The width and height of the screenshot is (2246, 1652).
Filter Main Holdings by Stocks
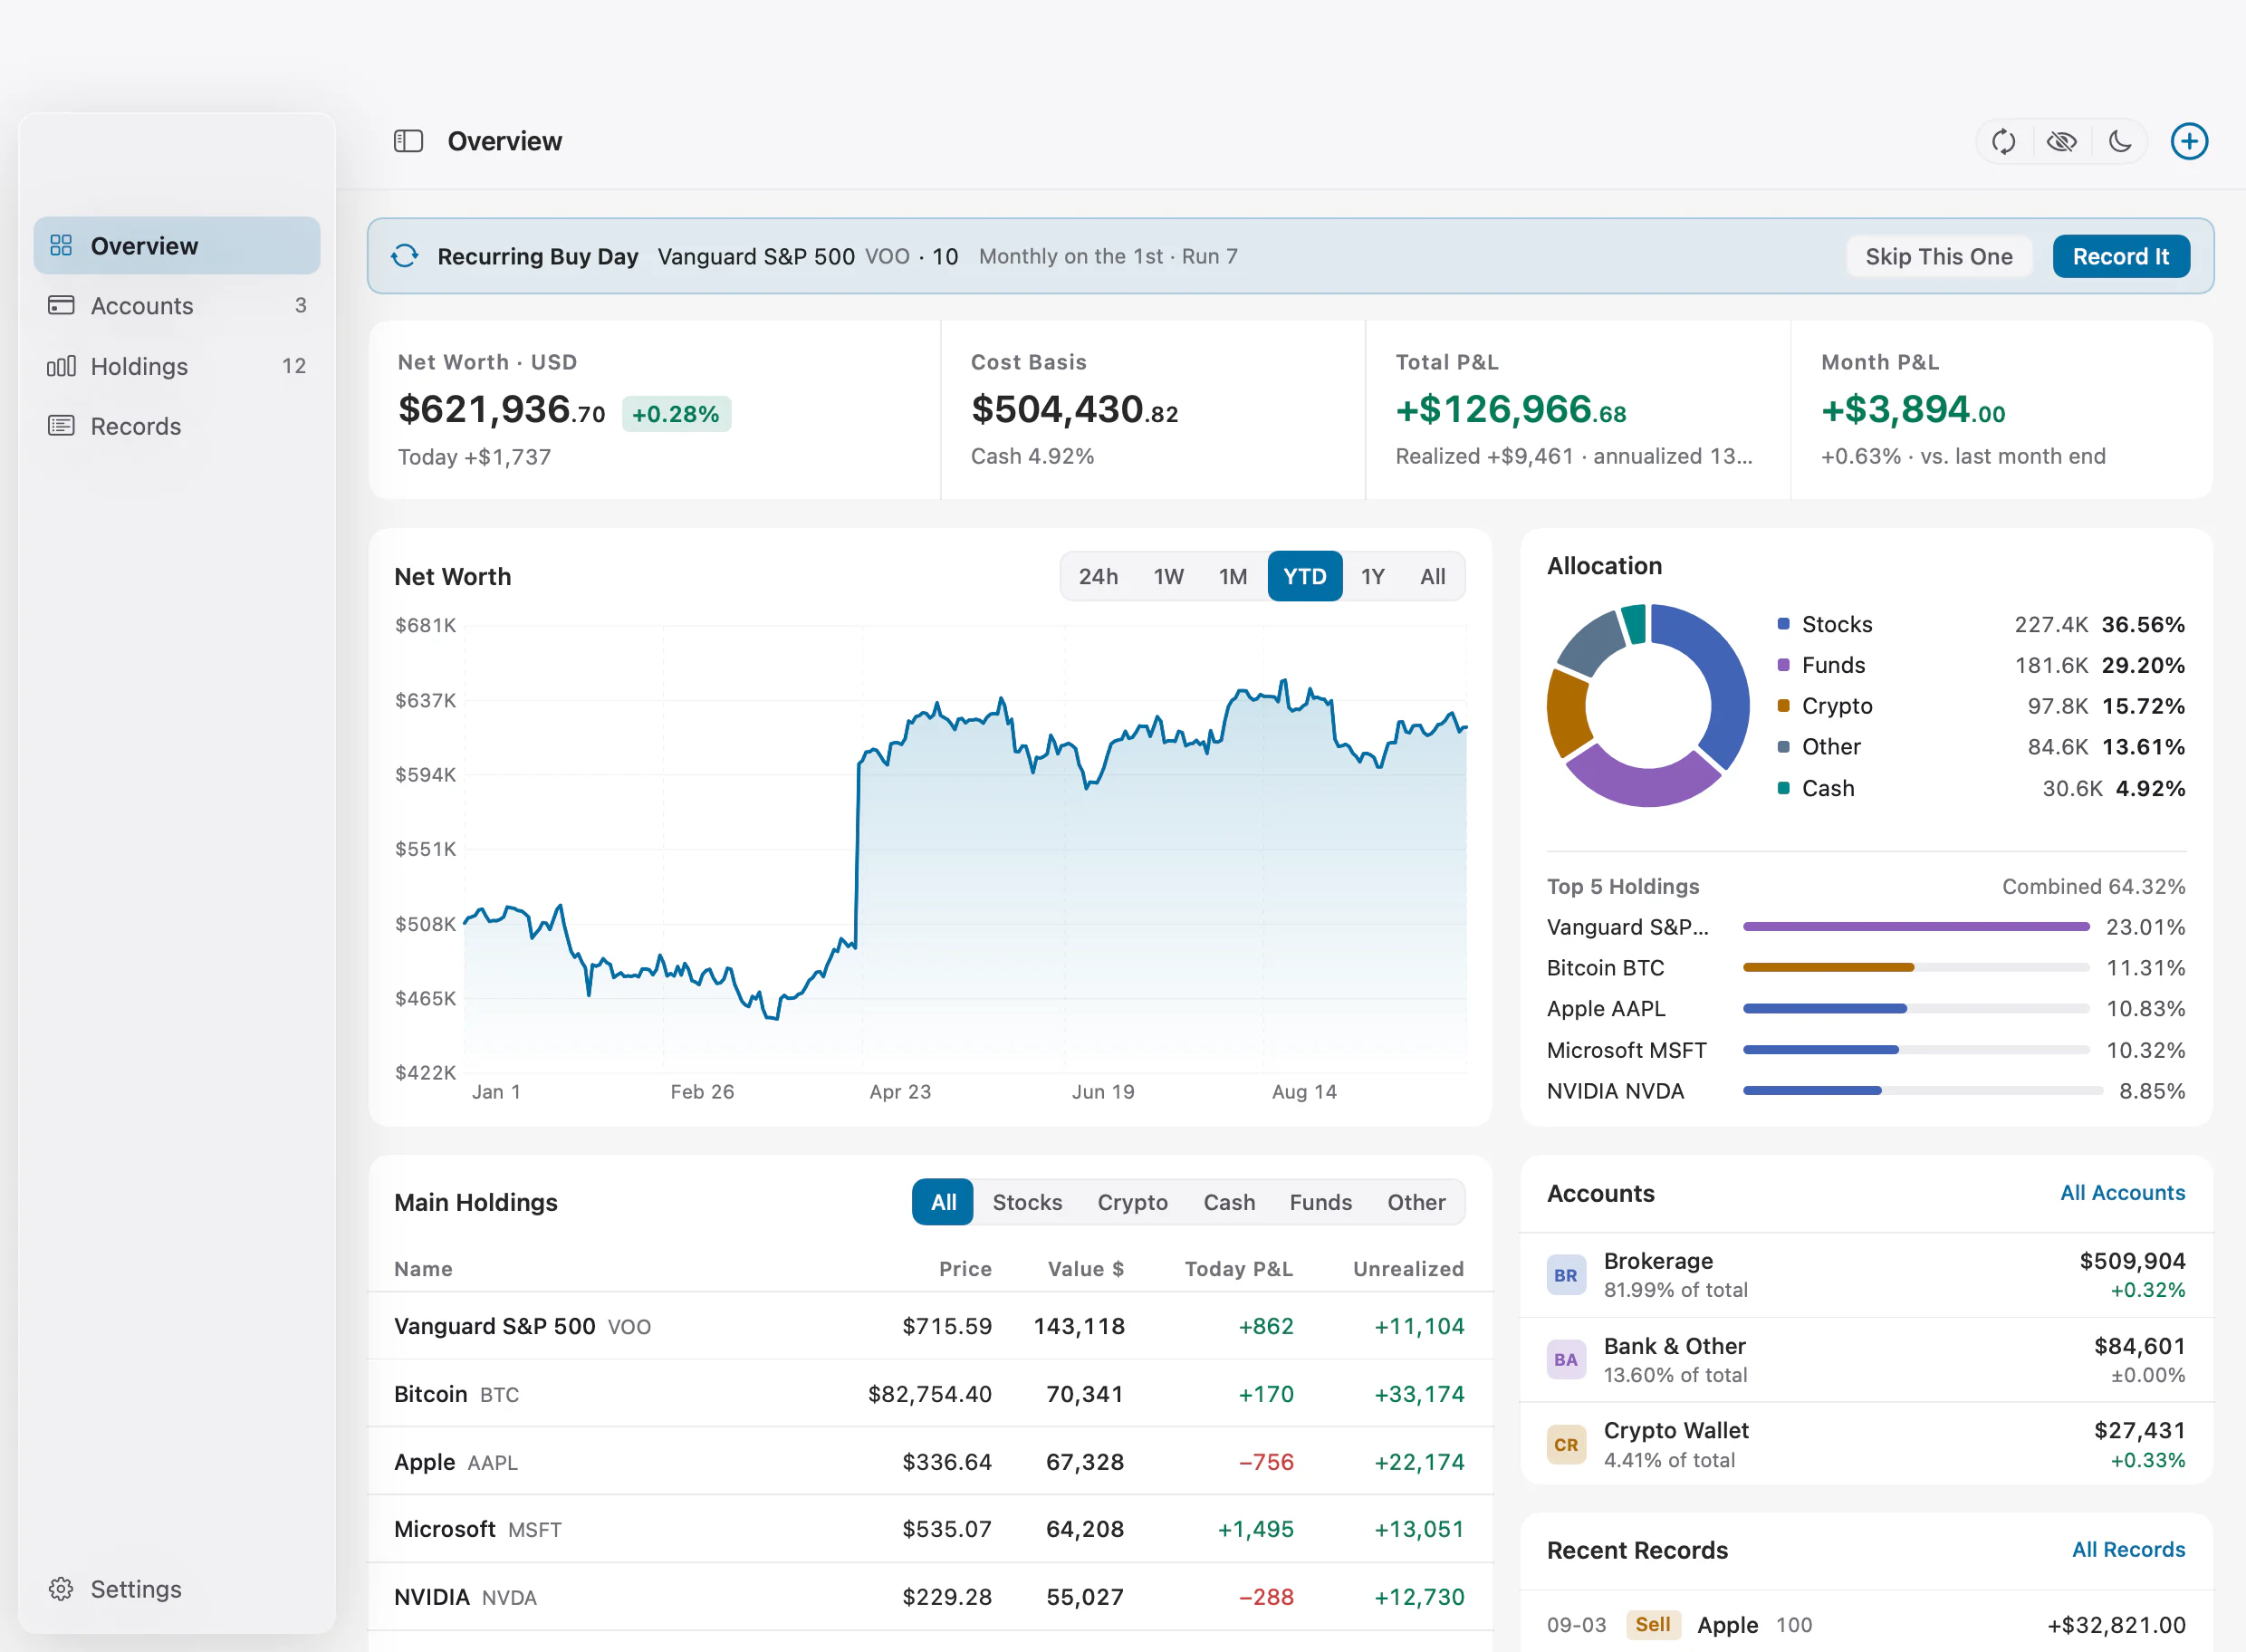1027,1202
